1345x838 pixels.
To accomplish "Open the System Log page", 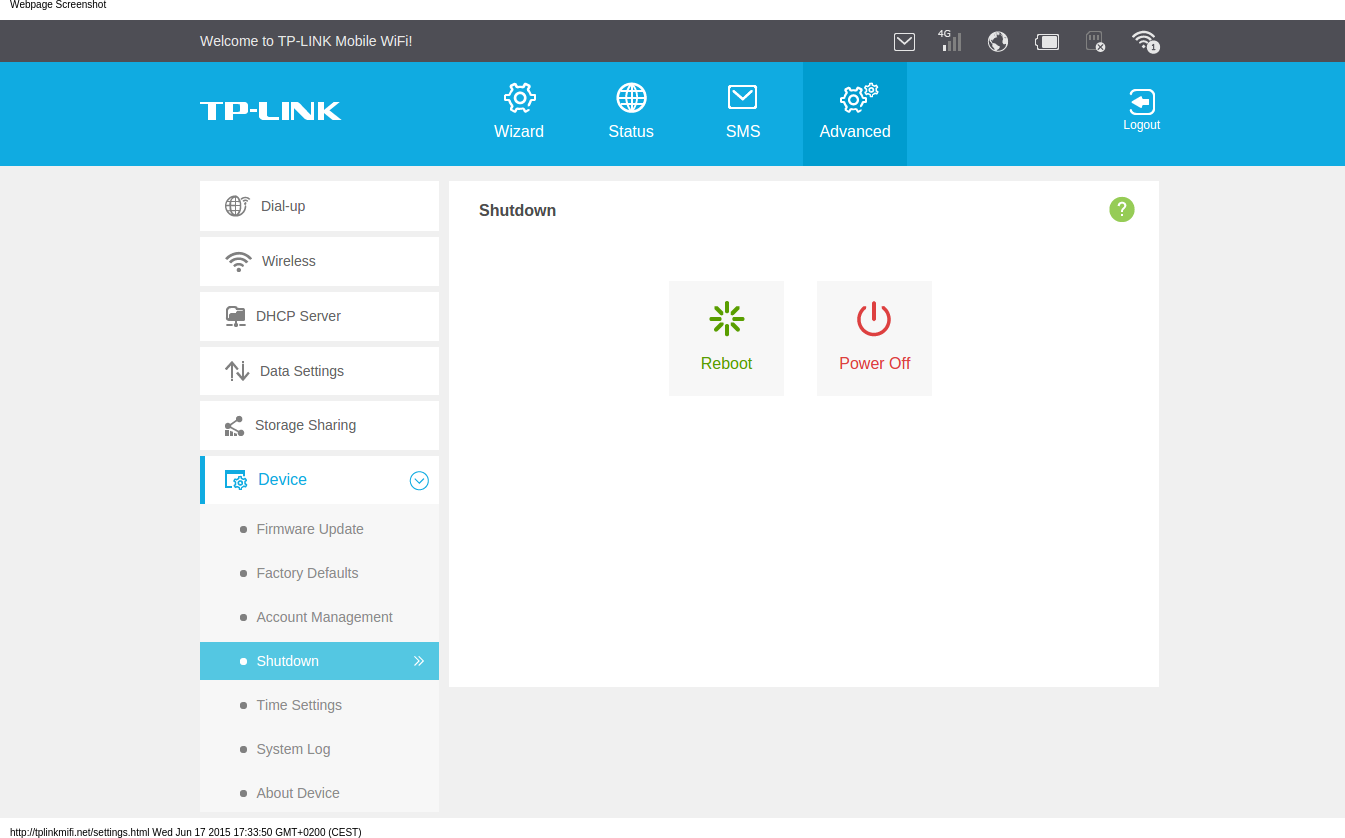I will pos(293,749).
